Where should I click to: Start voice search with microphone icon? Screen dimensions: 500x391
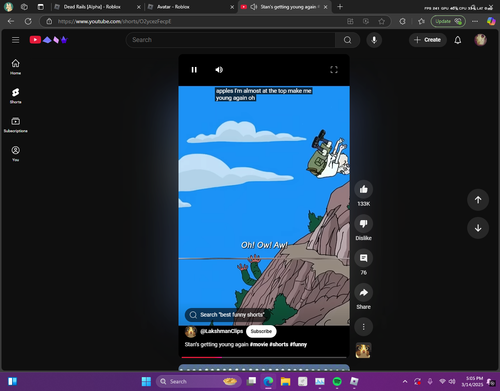click(x=374, y=40)
